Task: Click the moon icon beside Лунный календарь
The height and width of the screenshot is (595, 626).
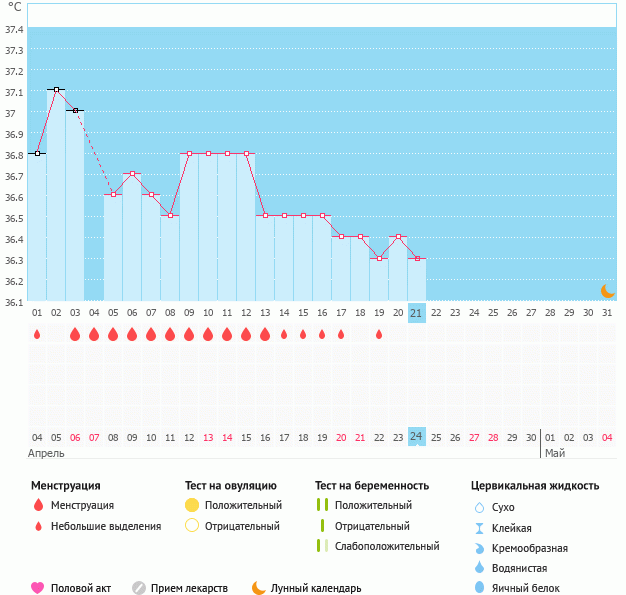Action: [x=259, y=588]
